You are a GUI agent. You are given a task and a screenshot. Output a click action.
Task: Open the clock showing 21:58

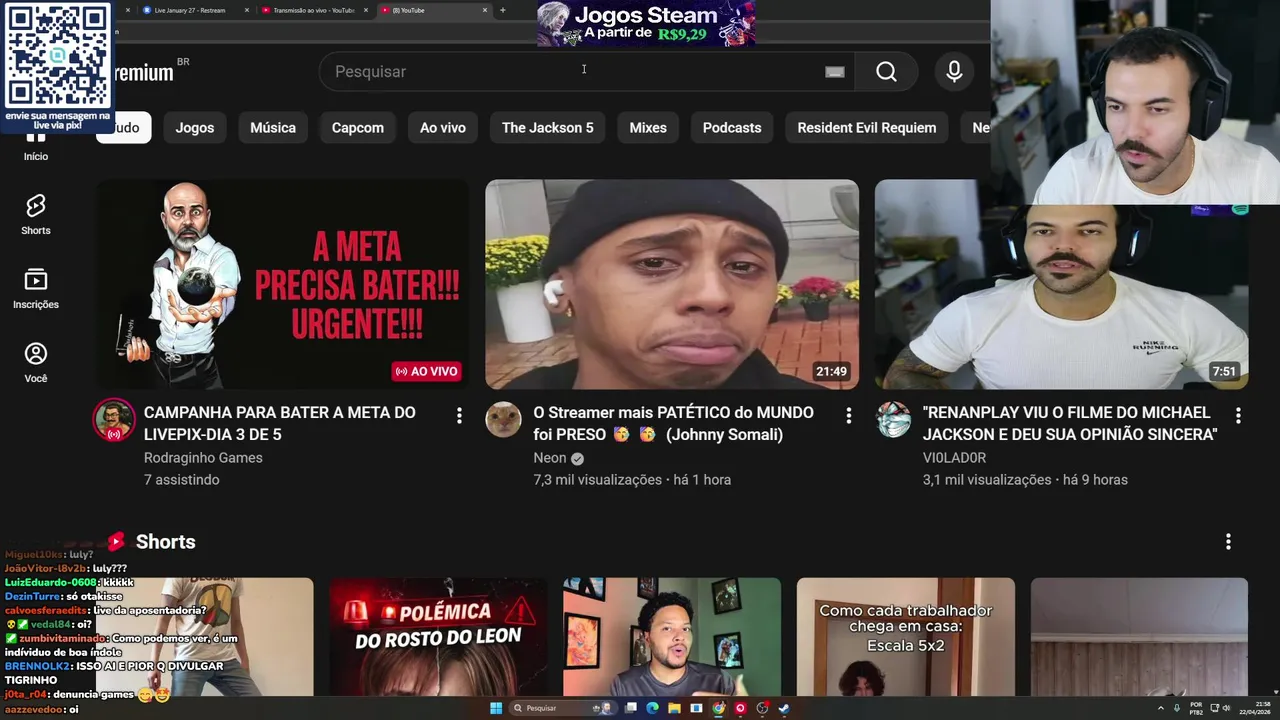point(1255,708)
